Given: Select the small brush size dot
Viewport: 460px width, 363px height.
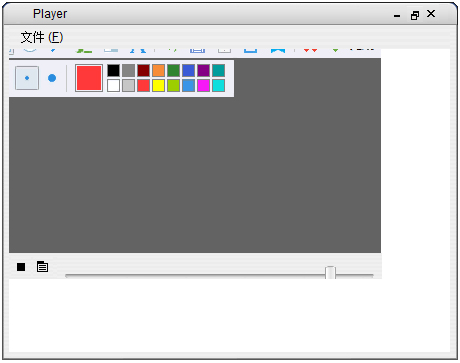Looking at the screenshot, I should (27, 78).
